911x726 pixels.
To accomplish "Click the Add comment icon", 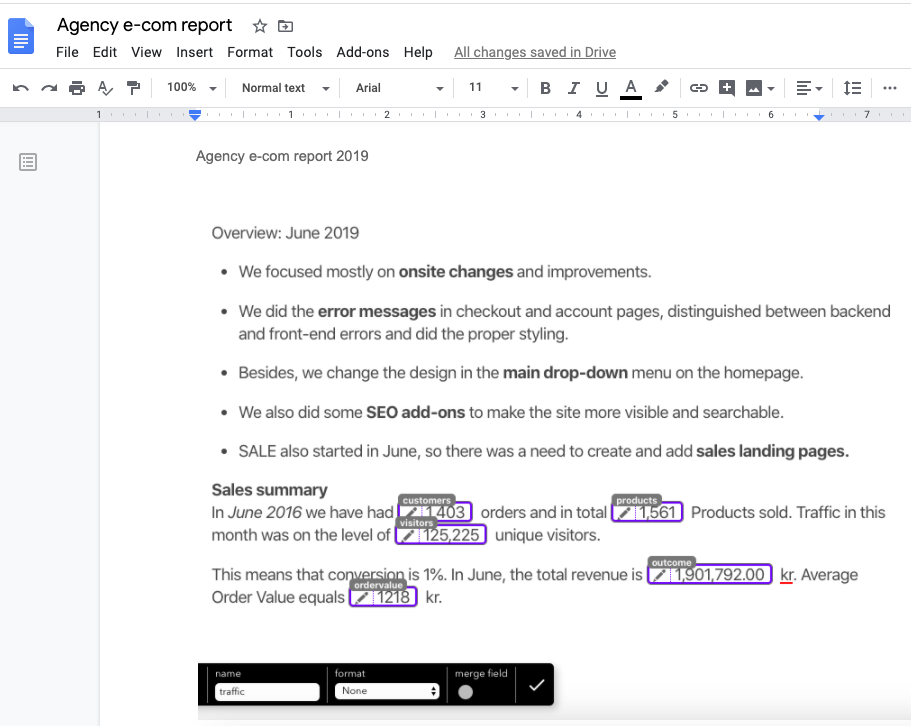I will [727, 88].
